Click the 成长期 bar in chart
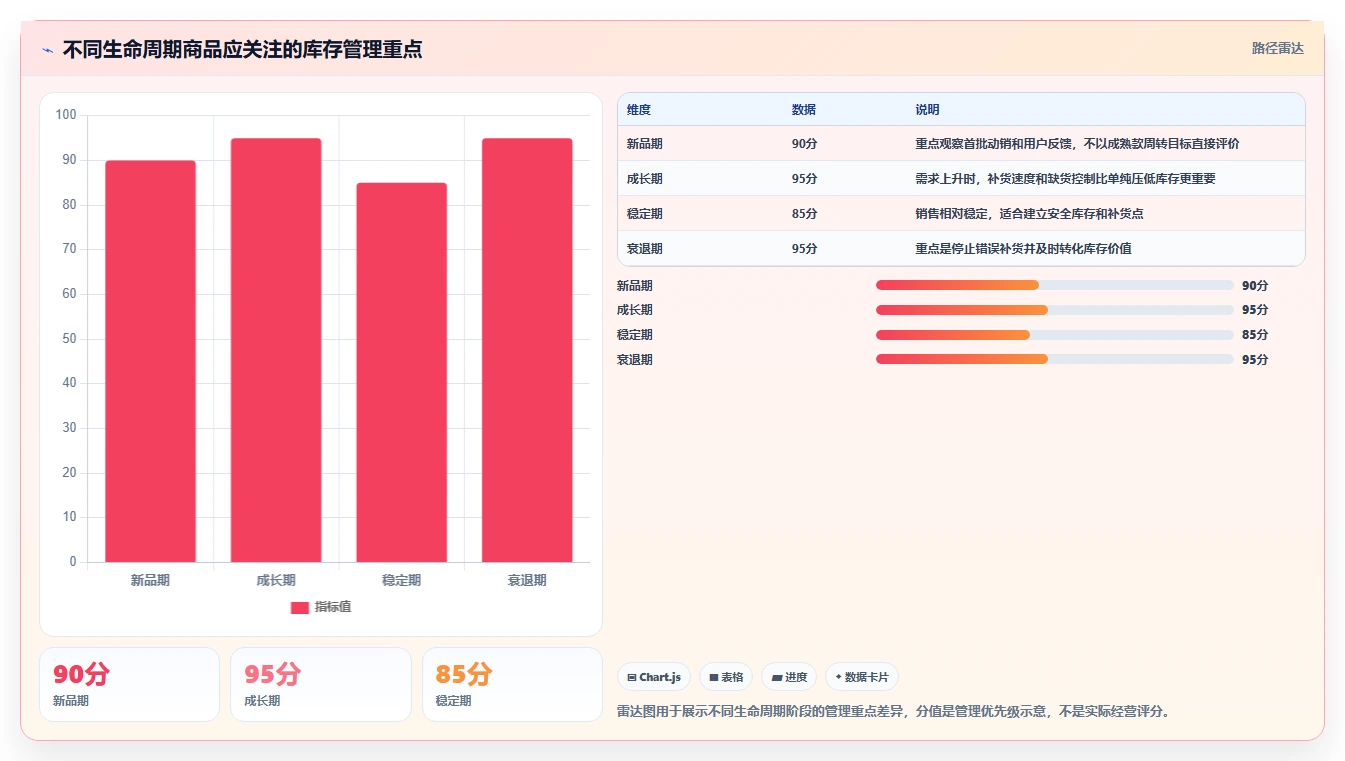 tap(276, 350)
